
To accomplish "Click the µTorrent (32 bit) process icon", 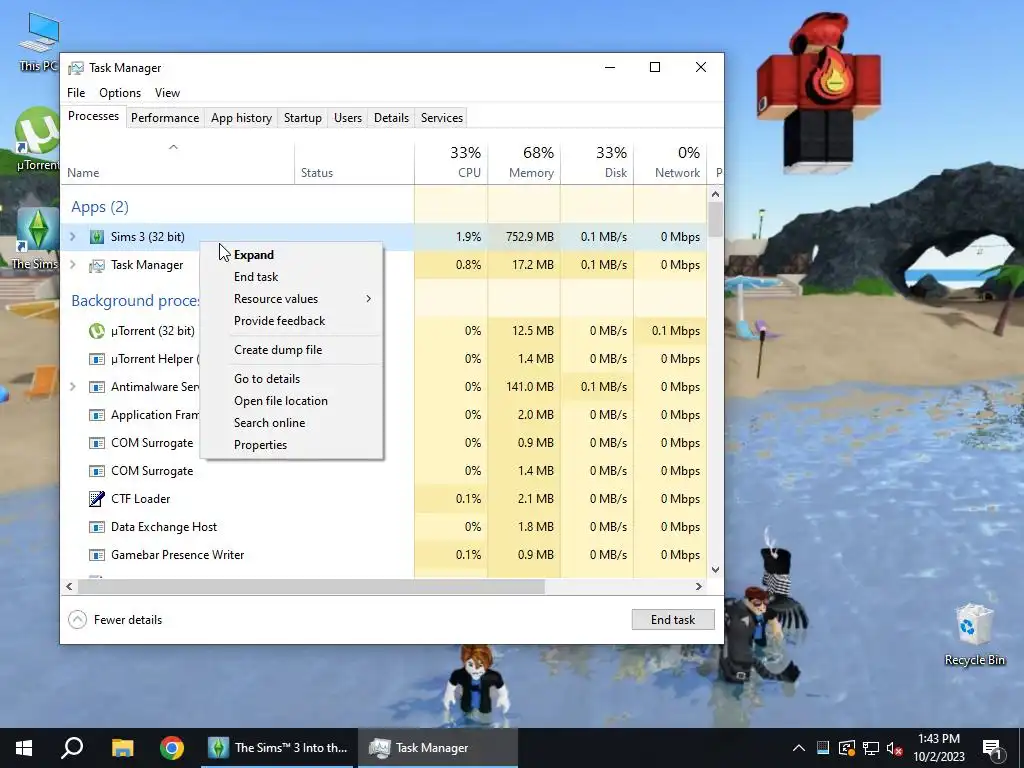I will [97, 331].
